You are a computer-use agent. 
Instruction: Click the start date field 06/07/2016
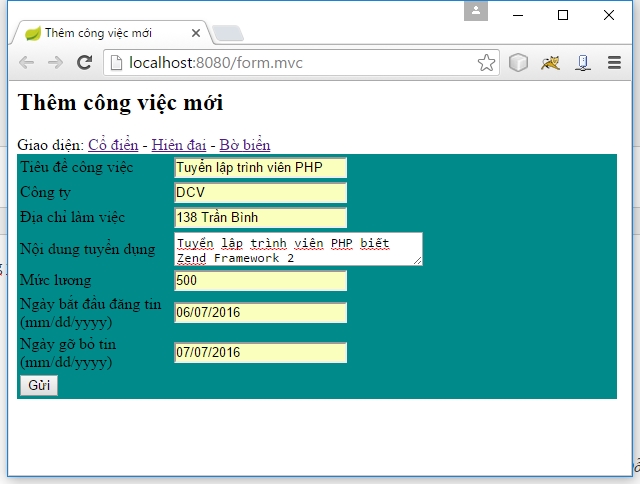pos(260,313)
